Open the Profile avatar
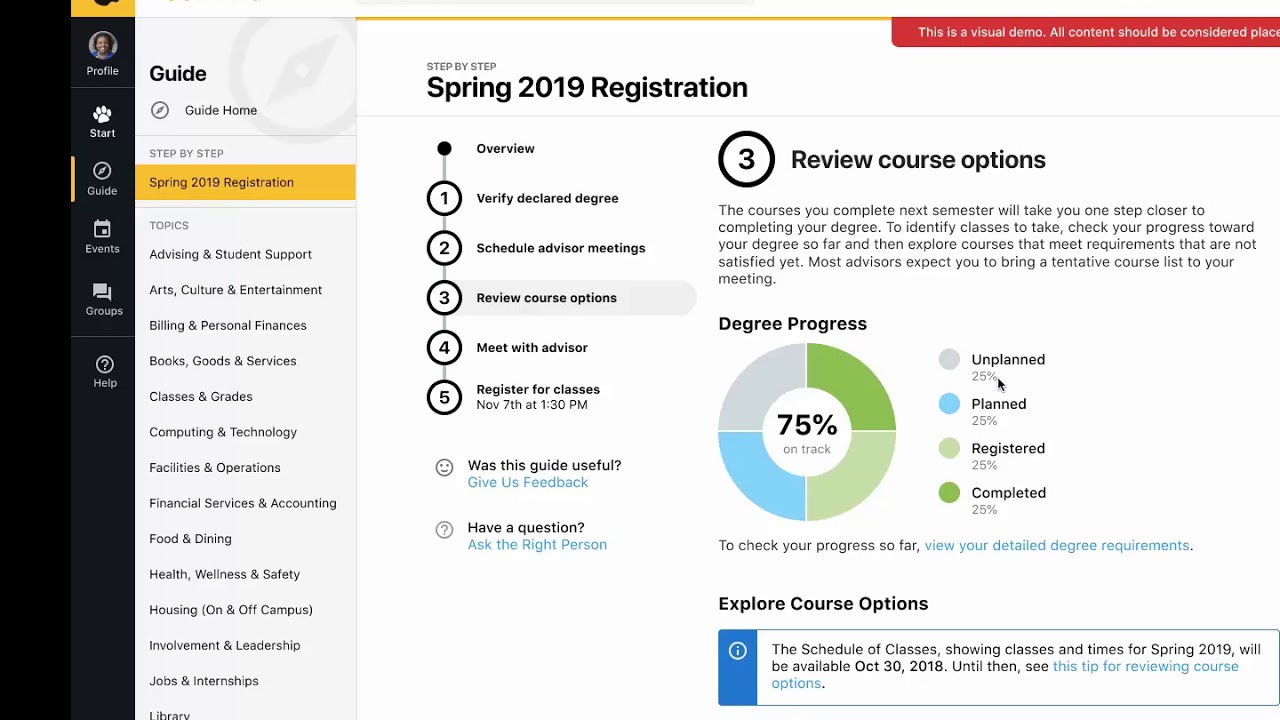 [x=103, y=45]
